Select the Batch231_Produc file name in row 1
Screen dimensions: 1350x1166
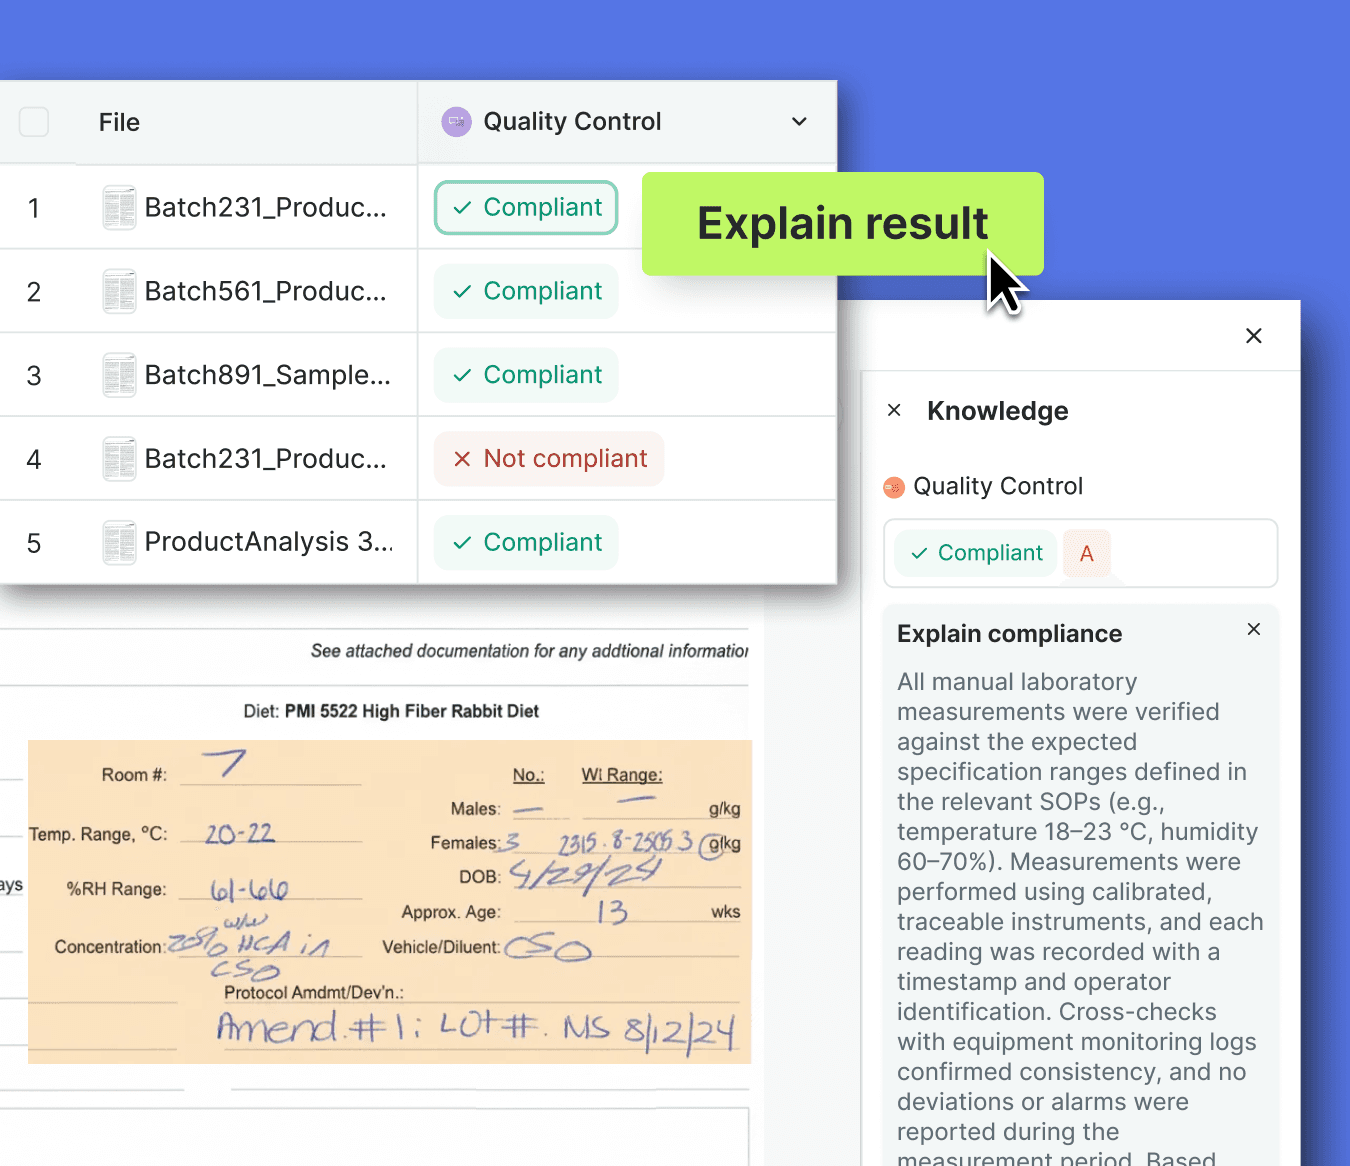[265, 207]
